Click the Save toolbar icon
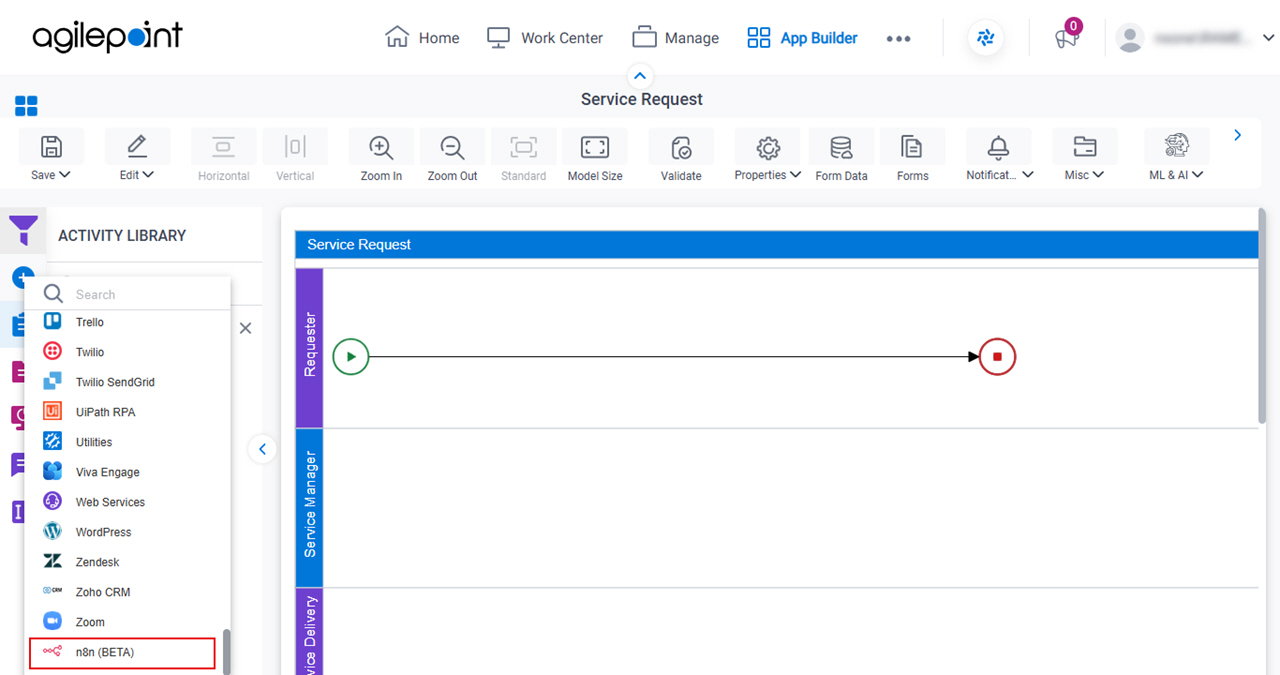 51,147
